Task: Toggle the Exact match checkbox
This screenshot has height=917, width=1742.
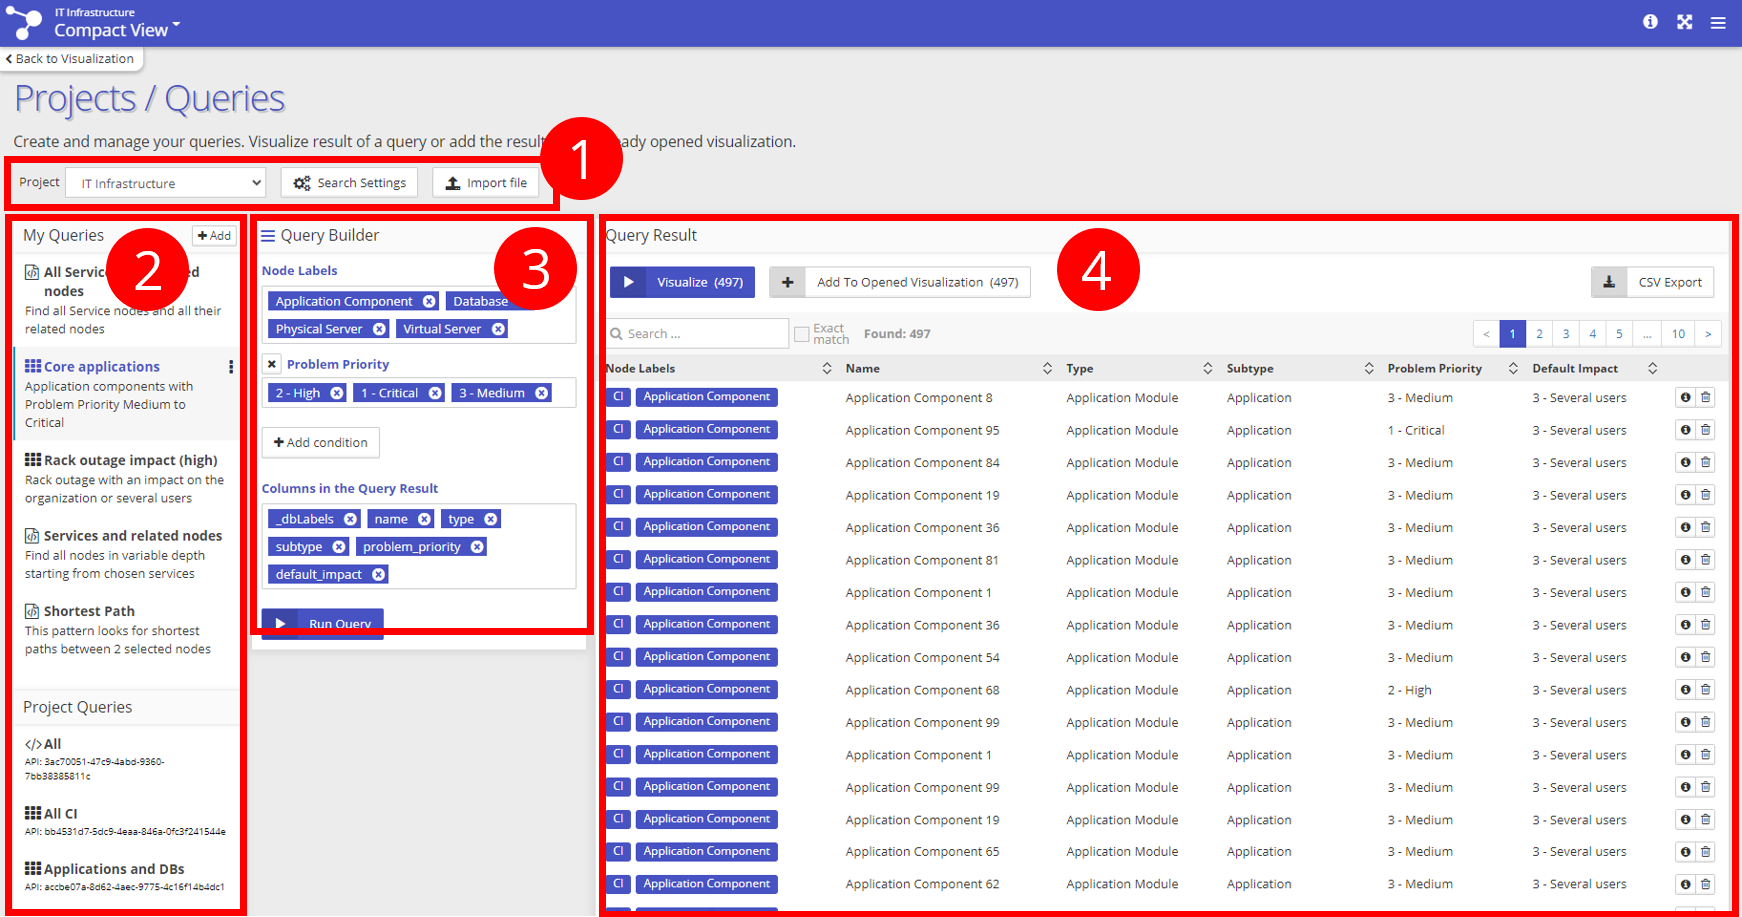Action: click(802, 334)
